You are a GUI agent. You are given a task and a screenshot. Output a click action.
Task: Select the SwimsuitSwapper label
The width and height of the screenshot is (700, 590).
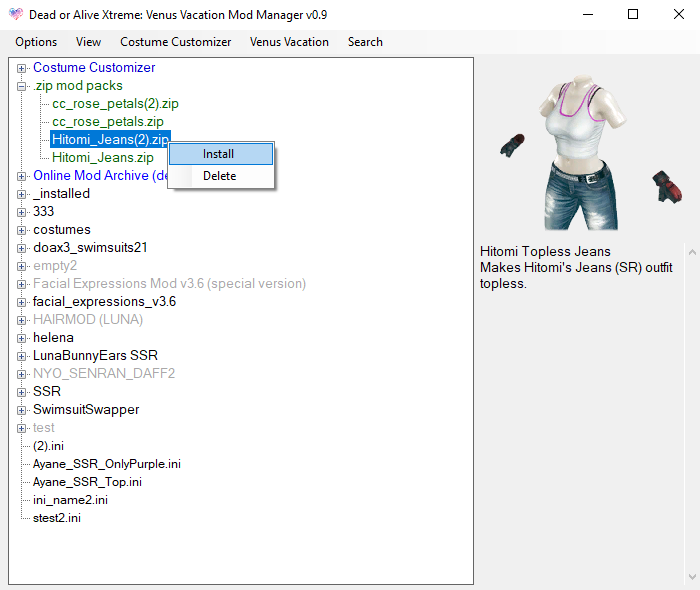coord(86,409)
